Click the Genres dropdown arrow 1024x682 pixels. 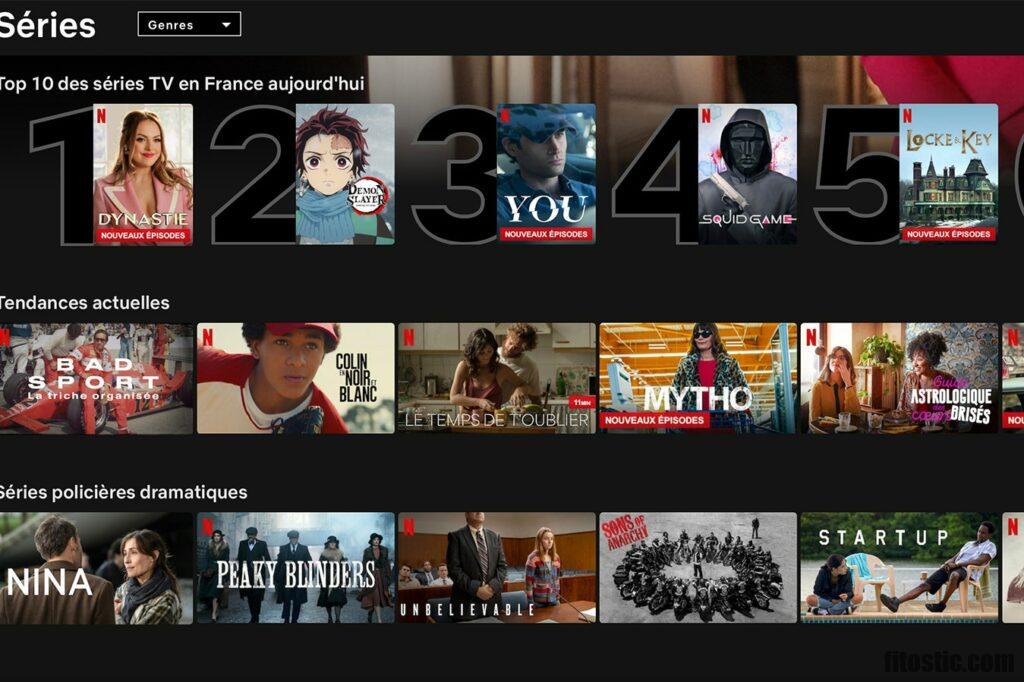point(225,24)
